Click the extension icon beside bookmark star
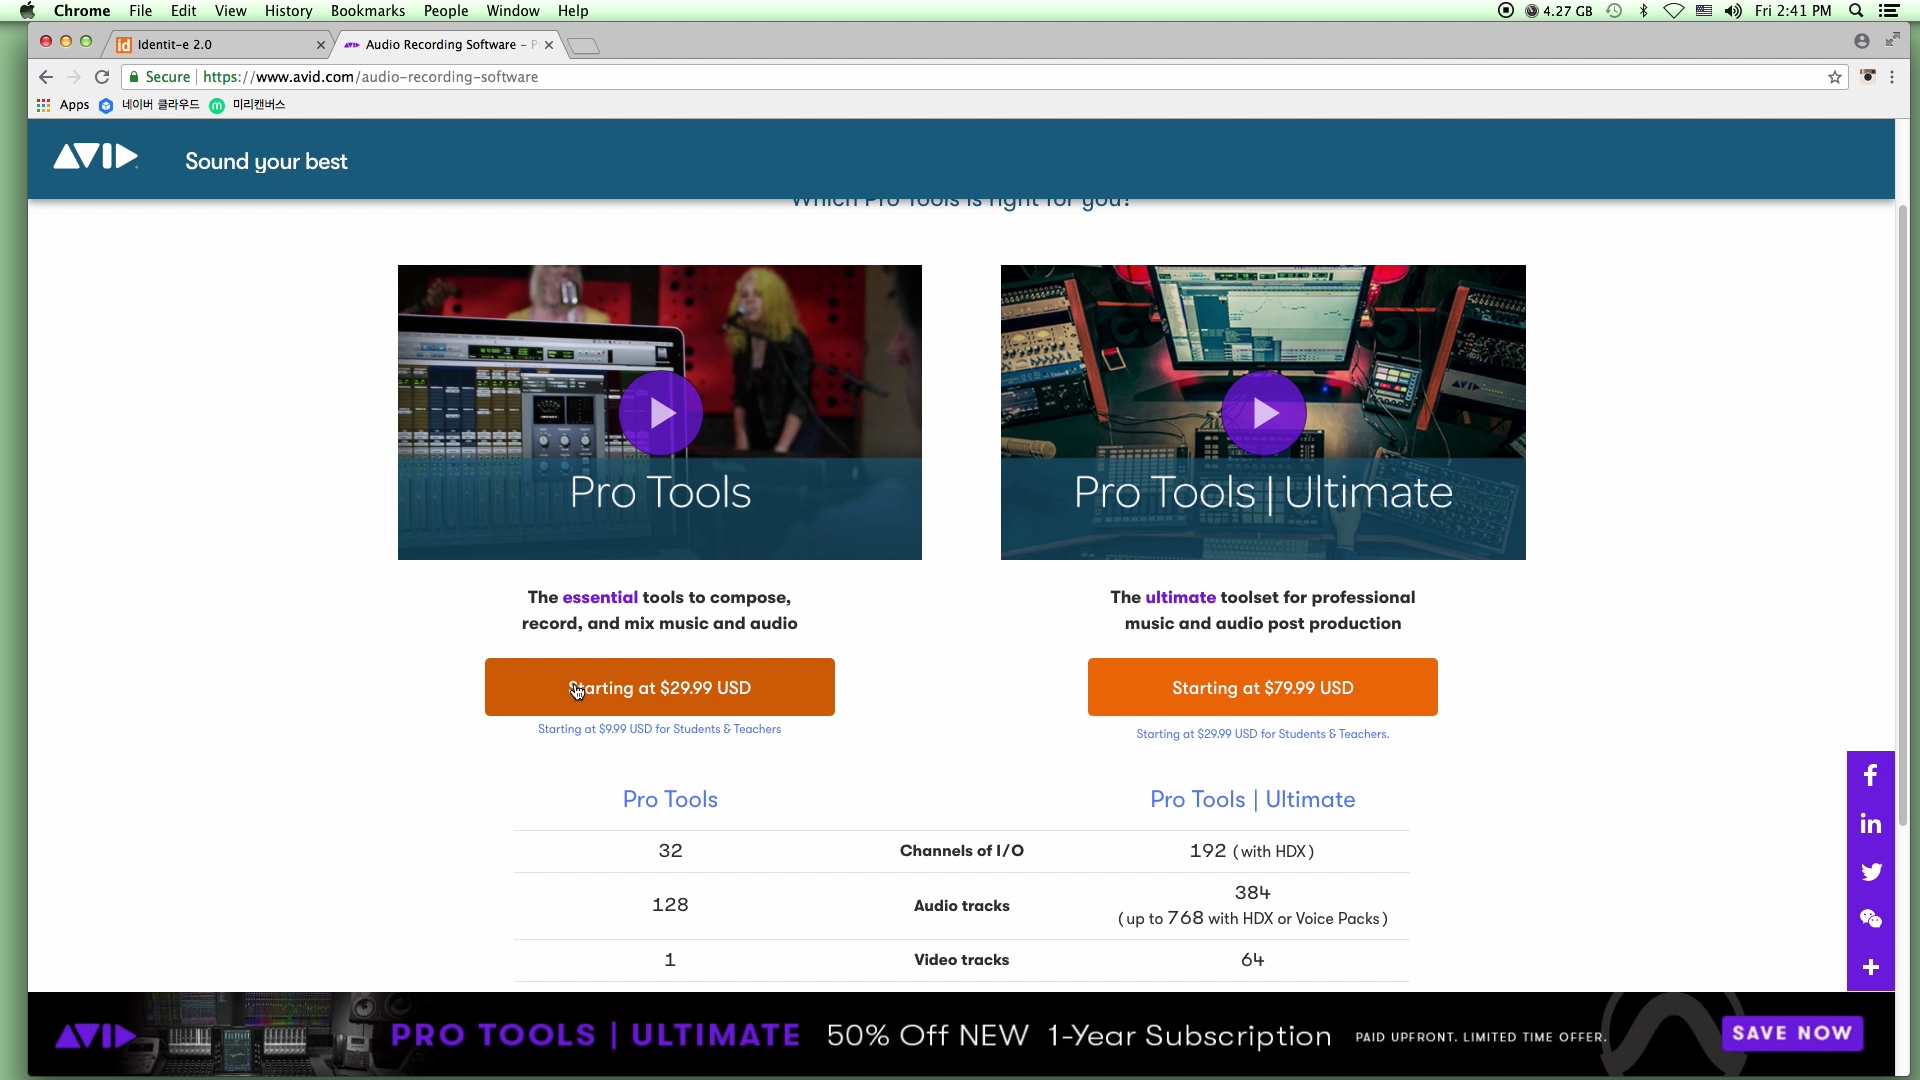The width and height of the screenshot is (1920, 1080). [x=1867, y=76]
